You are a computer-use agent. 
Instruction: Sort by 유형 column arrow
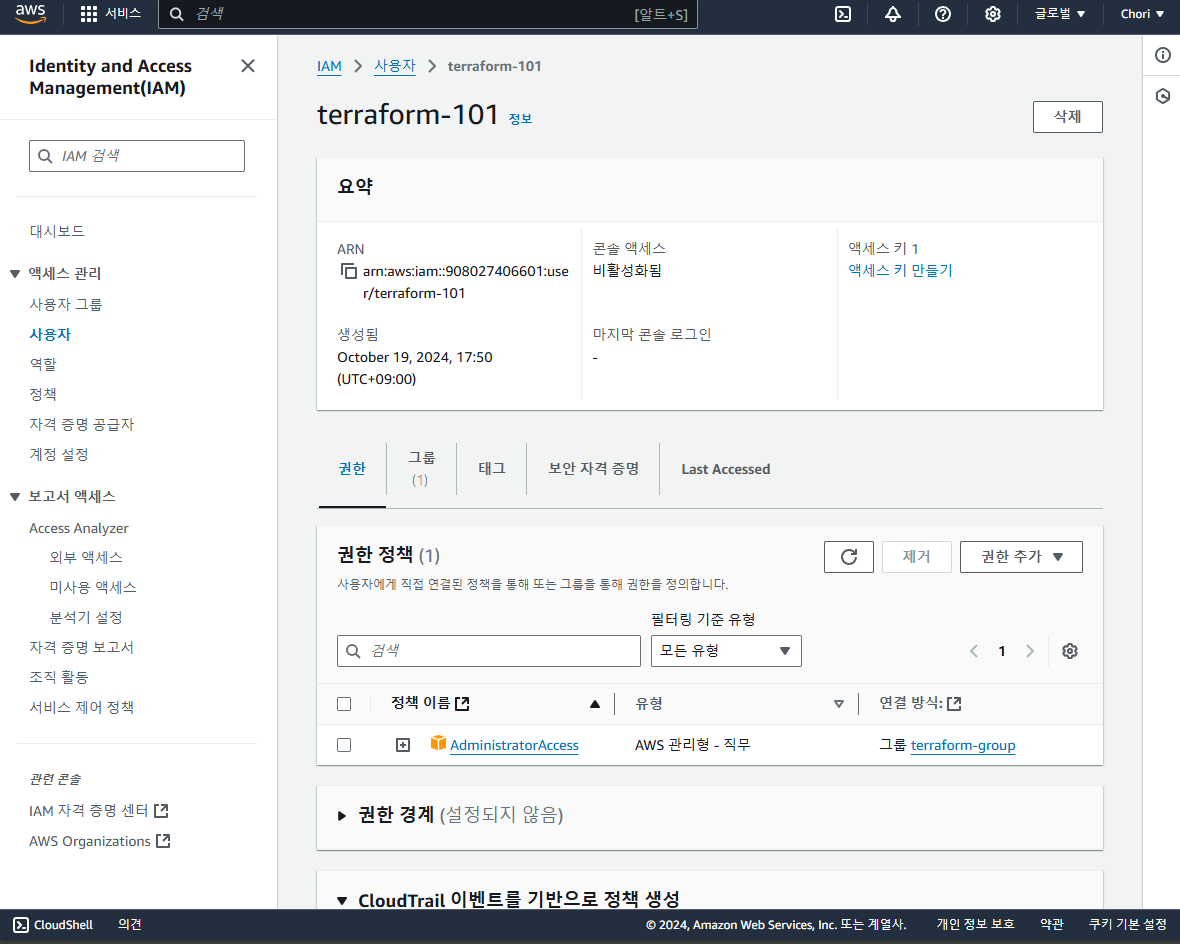pyautogui.click(x=838, y=704)
